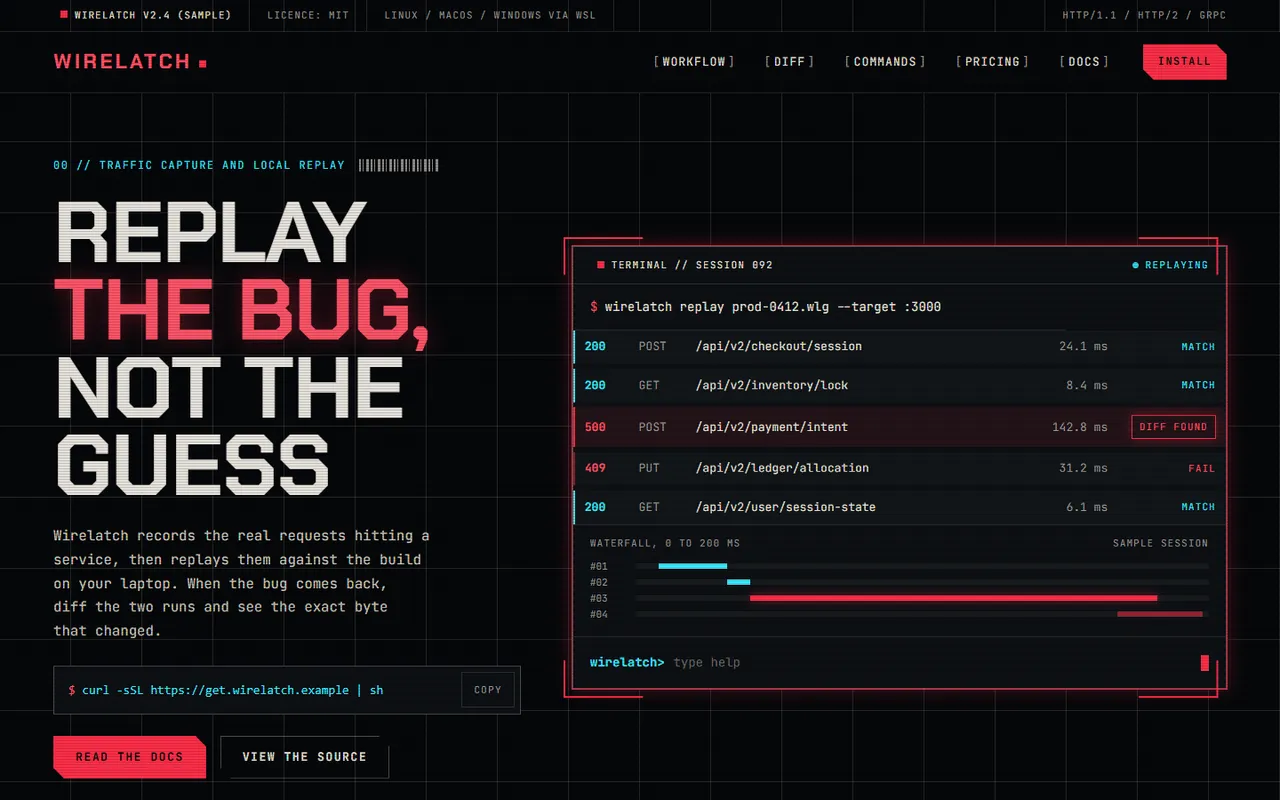
Task: Click the Traffic Capture and Local Replay label
Action: tap(199, 165)
